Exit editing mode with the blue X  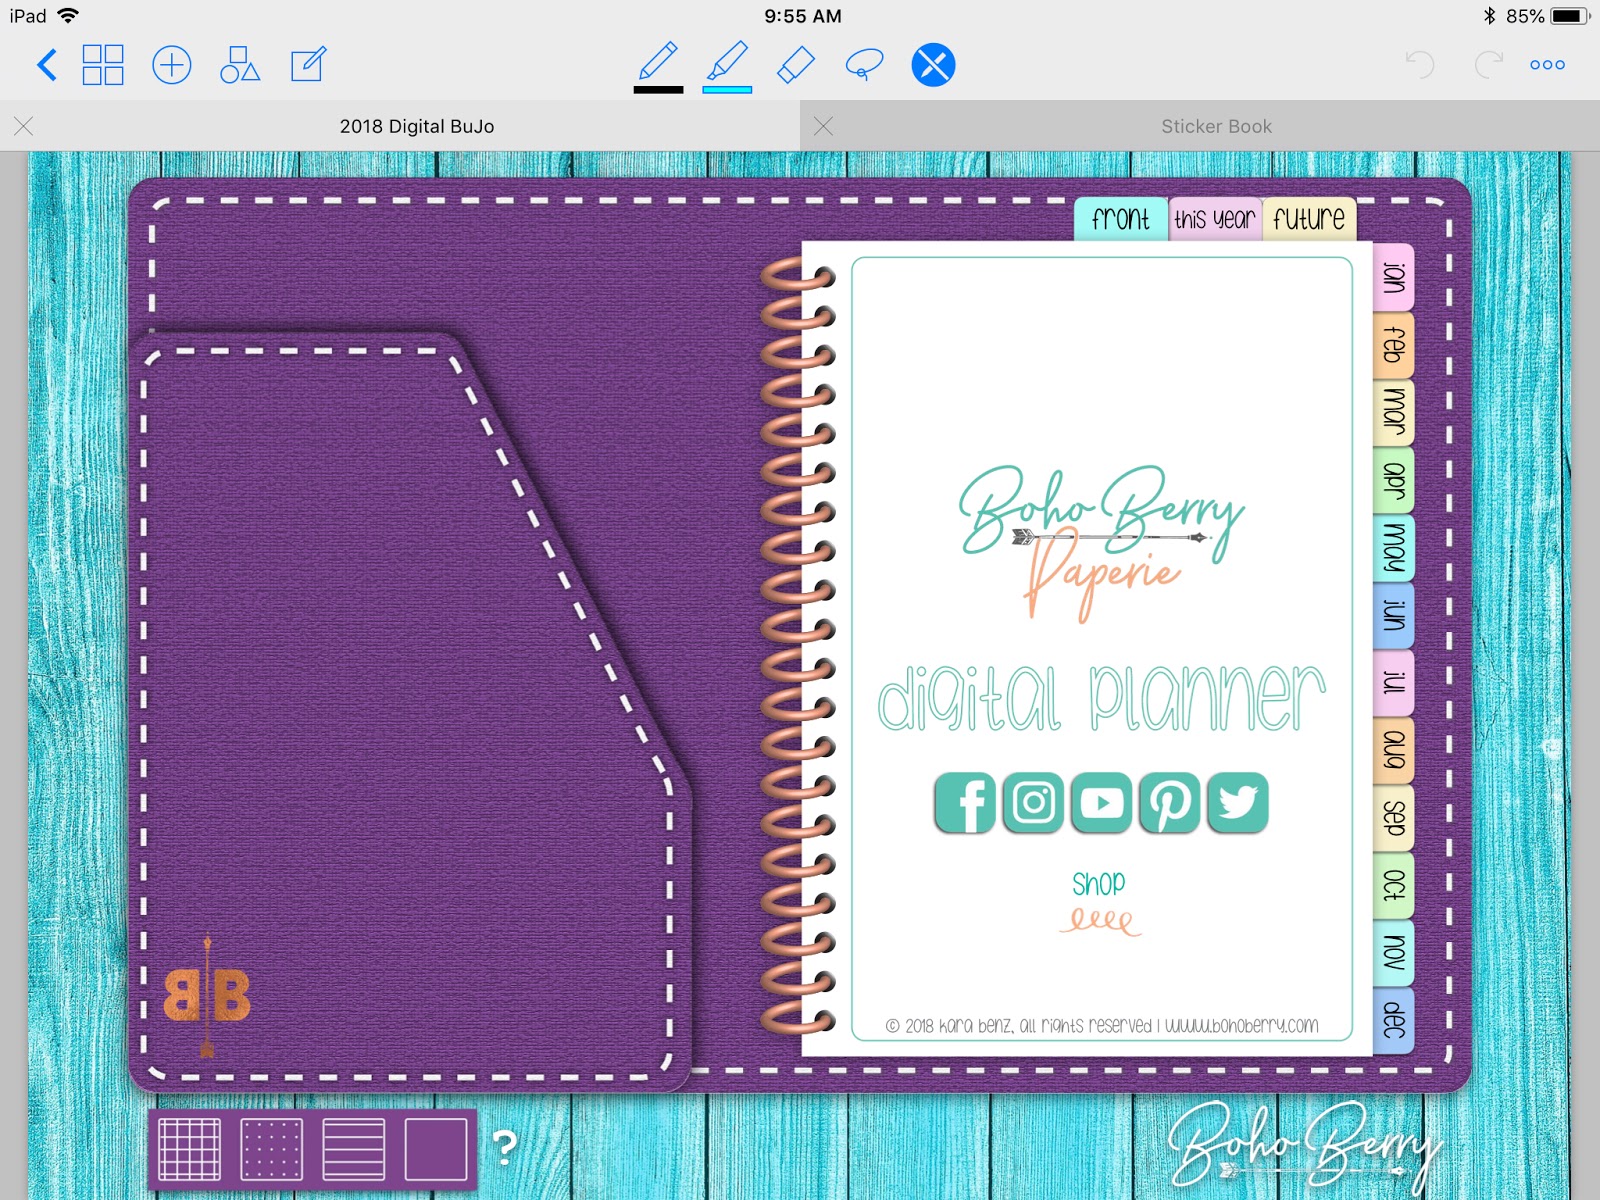click(x=932, y=64)
